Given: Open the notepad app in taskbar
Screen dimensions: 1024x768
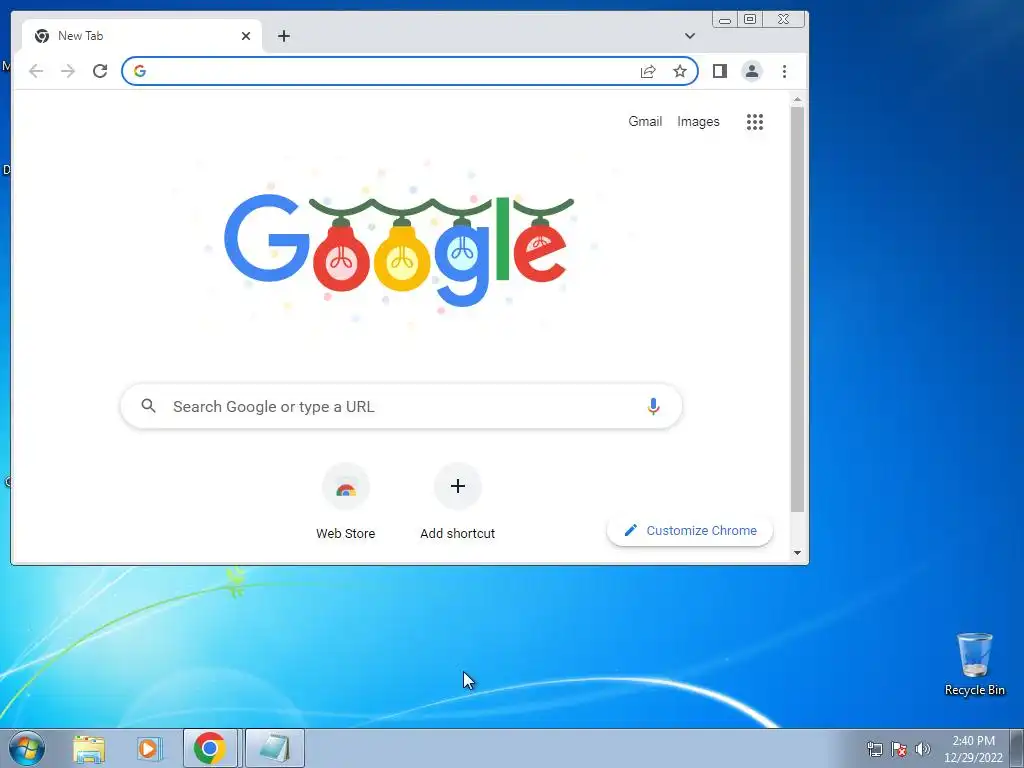Looking at the screenshot, I should click(x=274, y=748).
